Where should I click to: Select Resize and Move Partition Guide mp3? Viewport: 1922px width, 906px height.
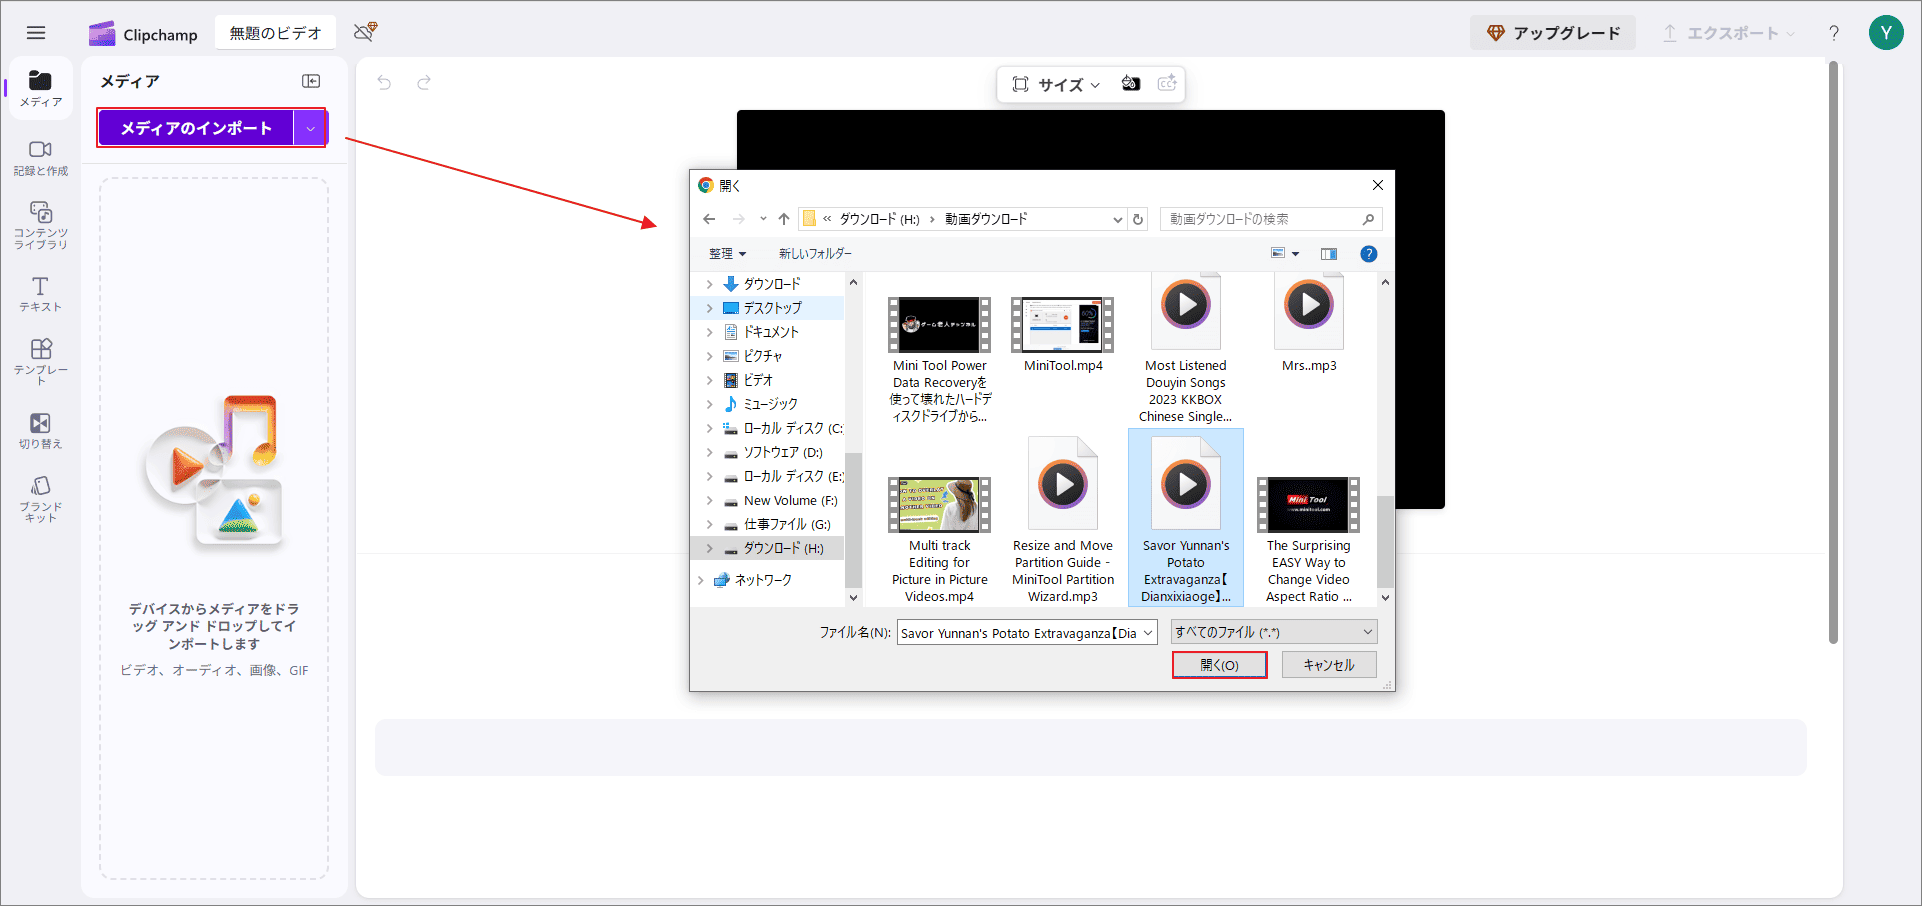[x=1063, y=520]
